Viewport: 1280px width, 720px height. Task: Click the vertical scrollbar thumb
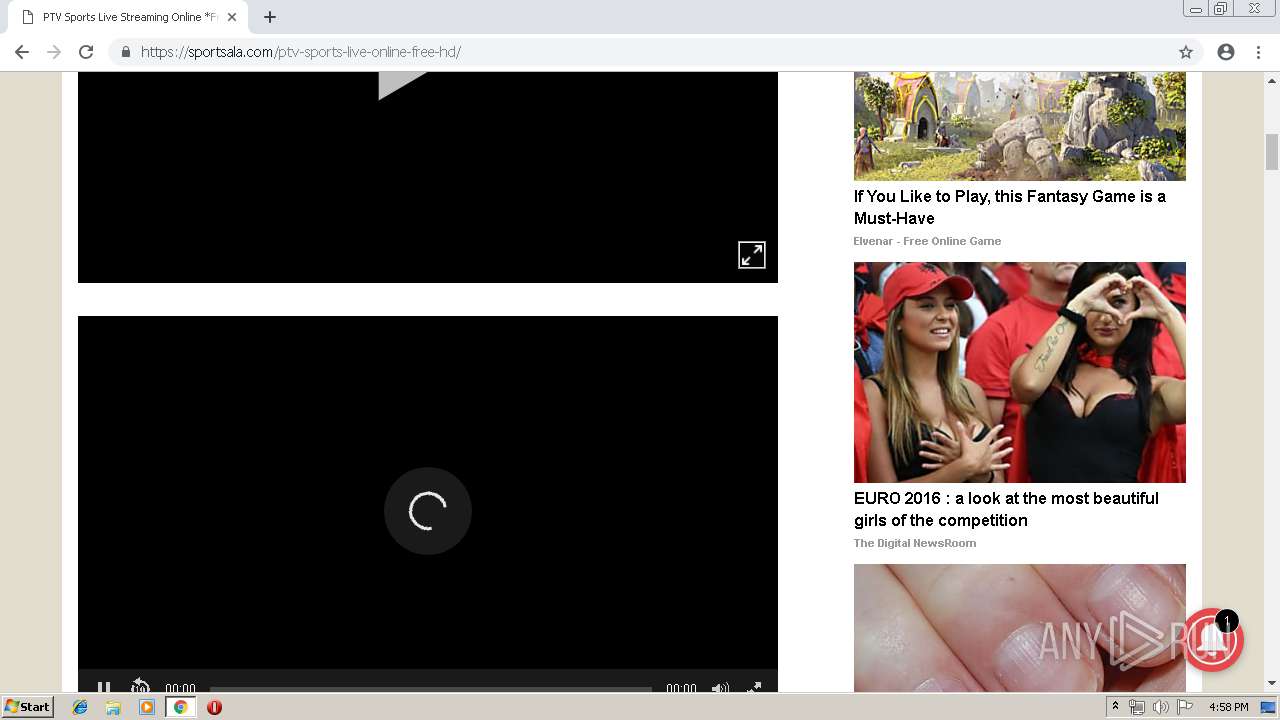pyautogui.click(x=1272, y=152)
